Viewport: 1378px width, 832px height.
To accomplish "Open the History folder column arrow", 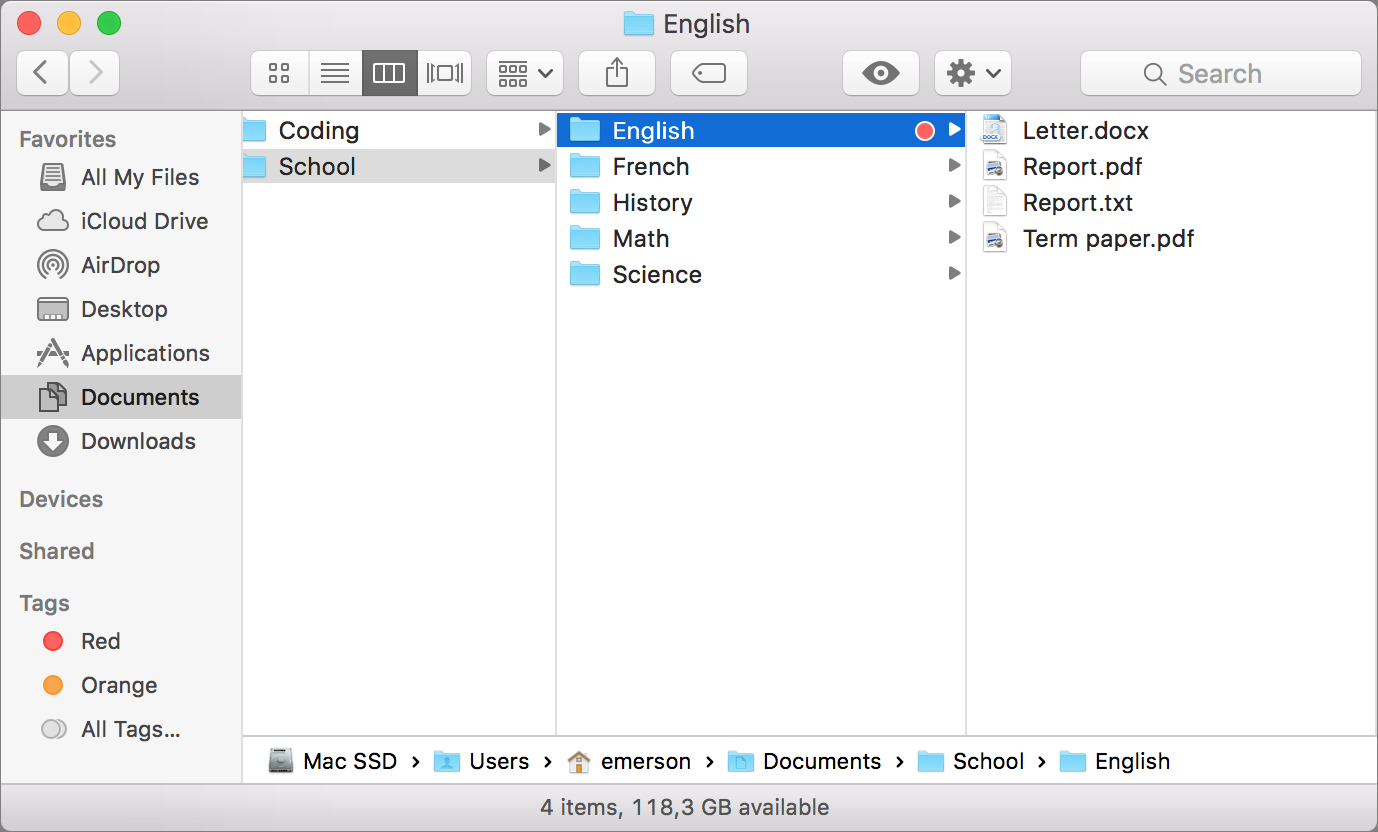I will [x=954, y=202].
